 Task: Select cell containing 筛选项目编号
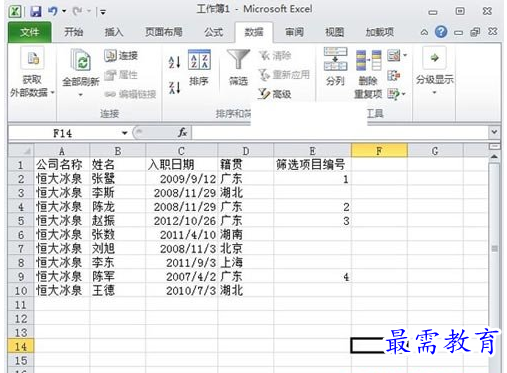coord(312,164)
